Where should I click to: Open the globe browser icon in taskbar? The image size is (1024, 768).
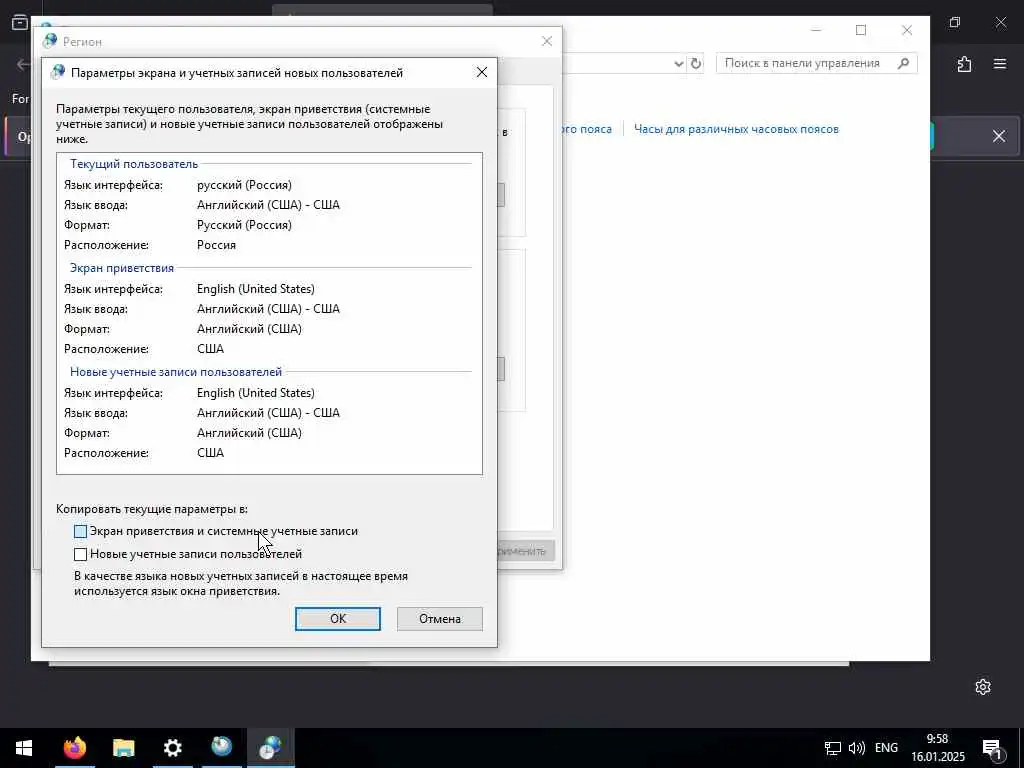click(x=221, y=748)
